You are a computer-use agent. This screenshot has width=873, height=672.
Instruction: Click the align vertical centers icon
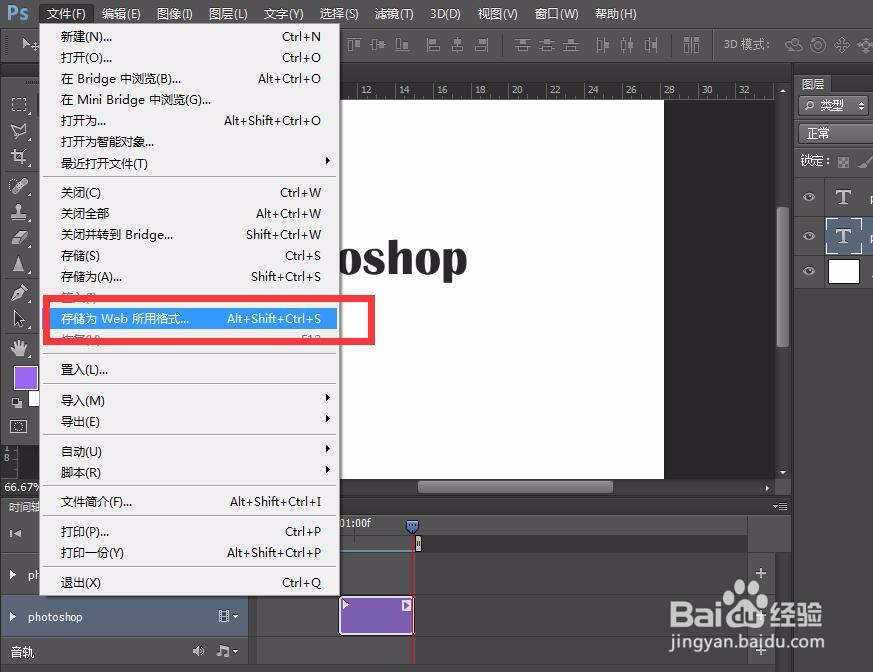(x=377, y=45)
